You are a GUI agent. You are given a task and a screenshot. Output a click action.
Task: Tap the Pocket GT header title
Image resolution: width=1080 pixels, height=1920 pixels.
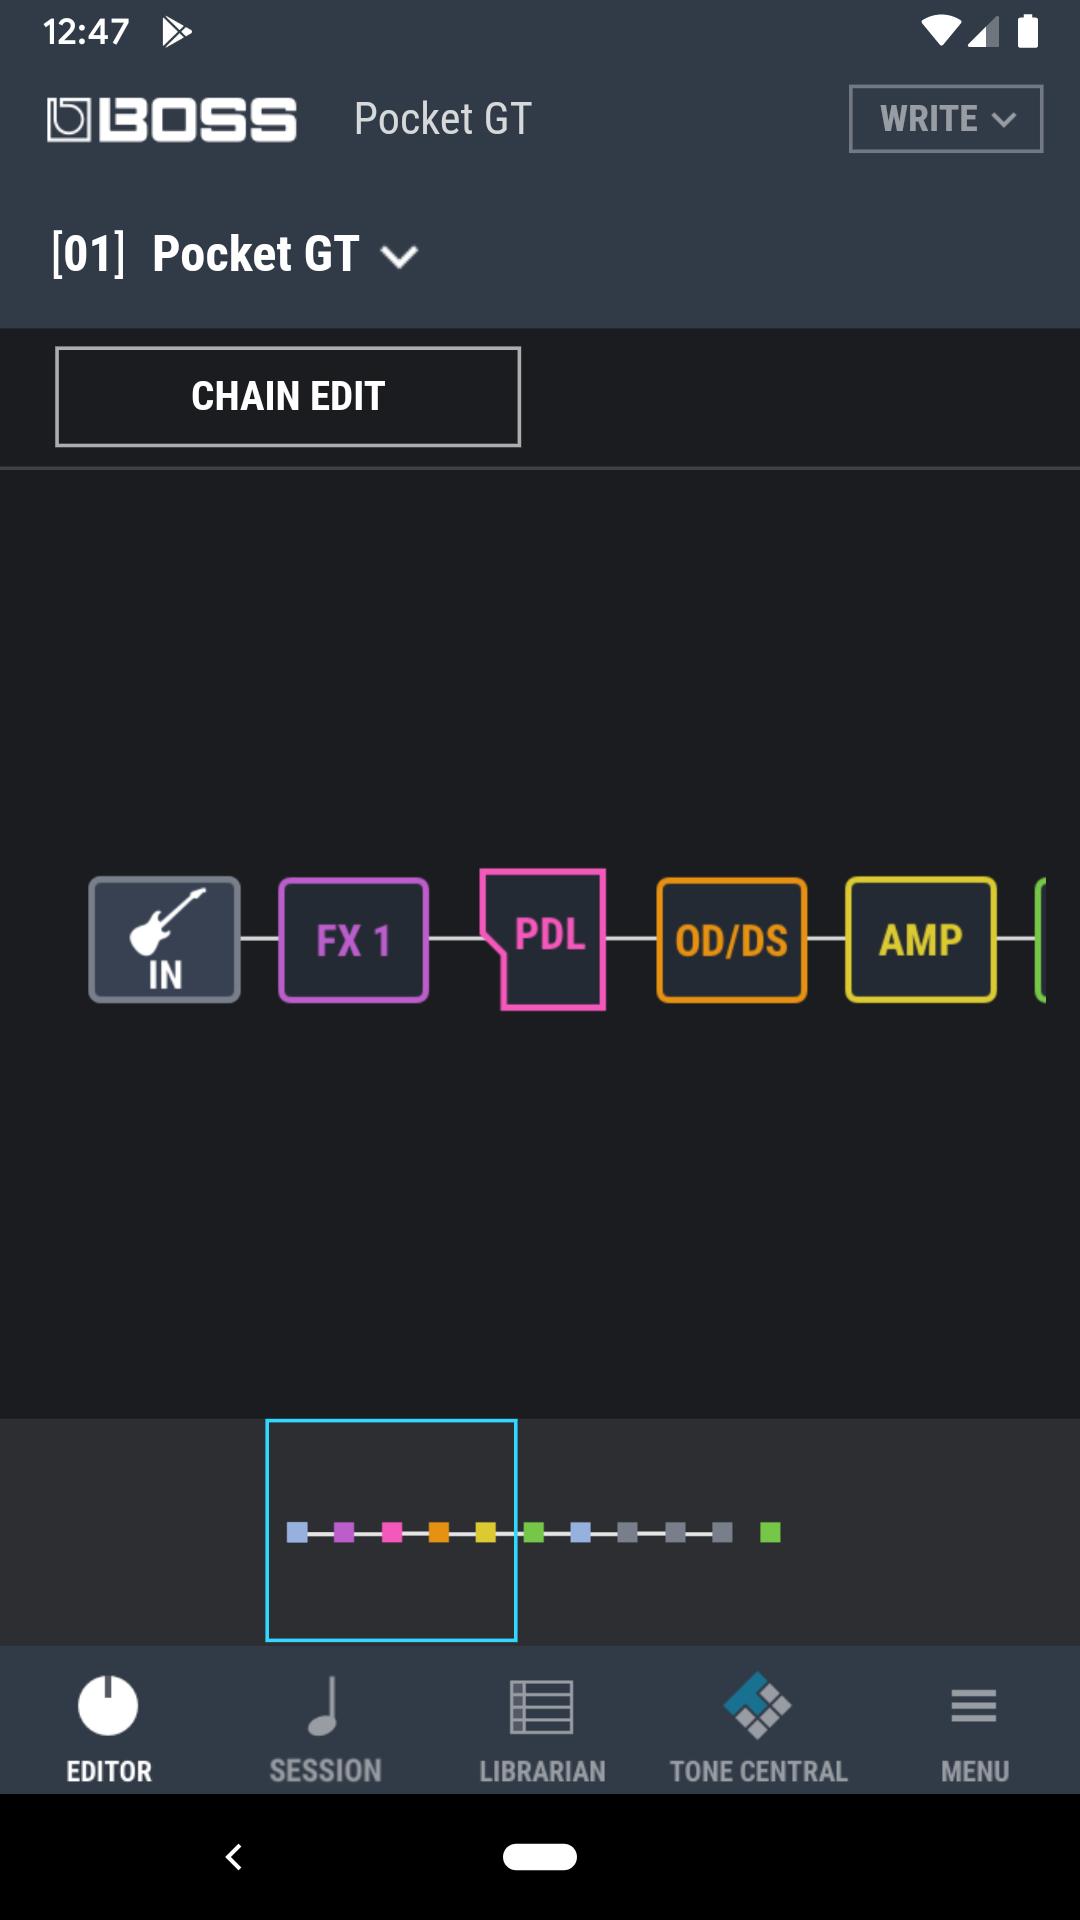pos(443,119)
